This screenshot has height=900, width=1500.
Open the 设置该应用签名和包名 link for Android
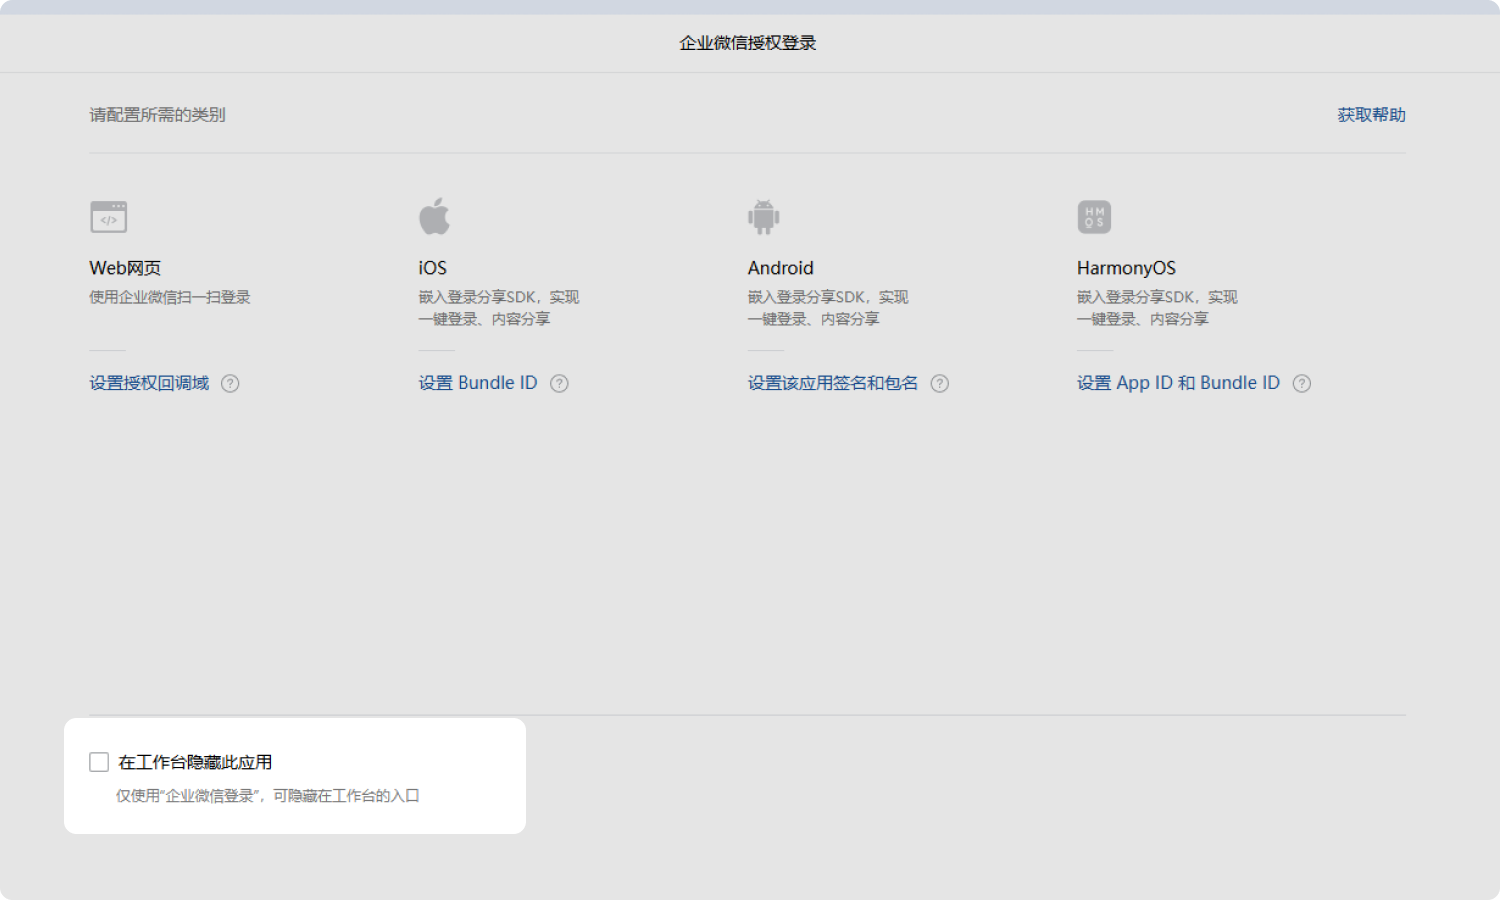pyautogui.click(x=832, y=383)
